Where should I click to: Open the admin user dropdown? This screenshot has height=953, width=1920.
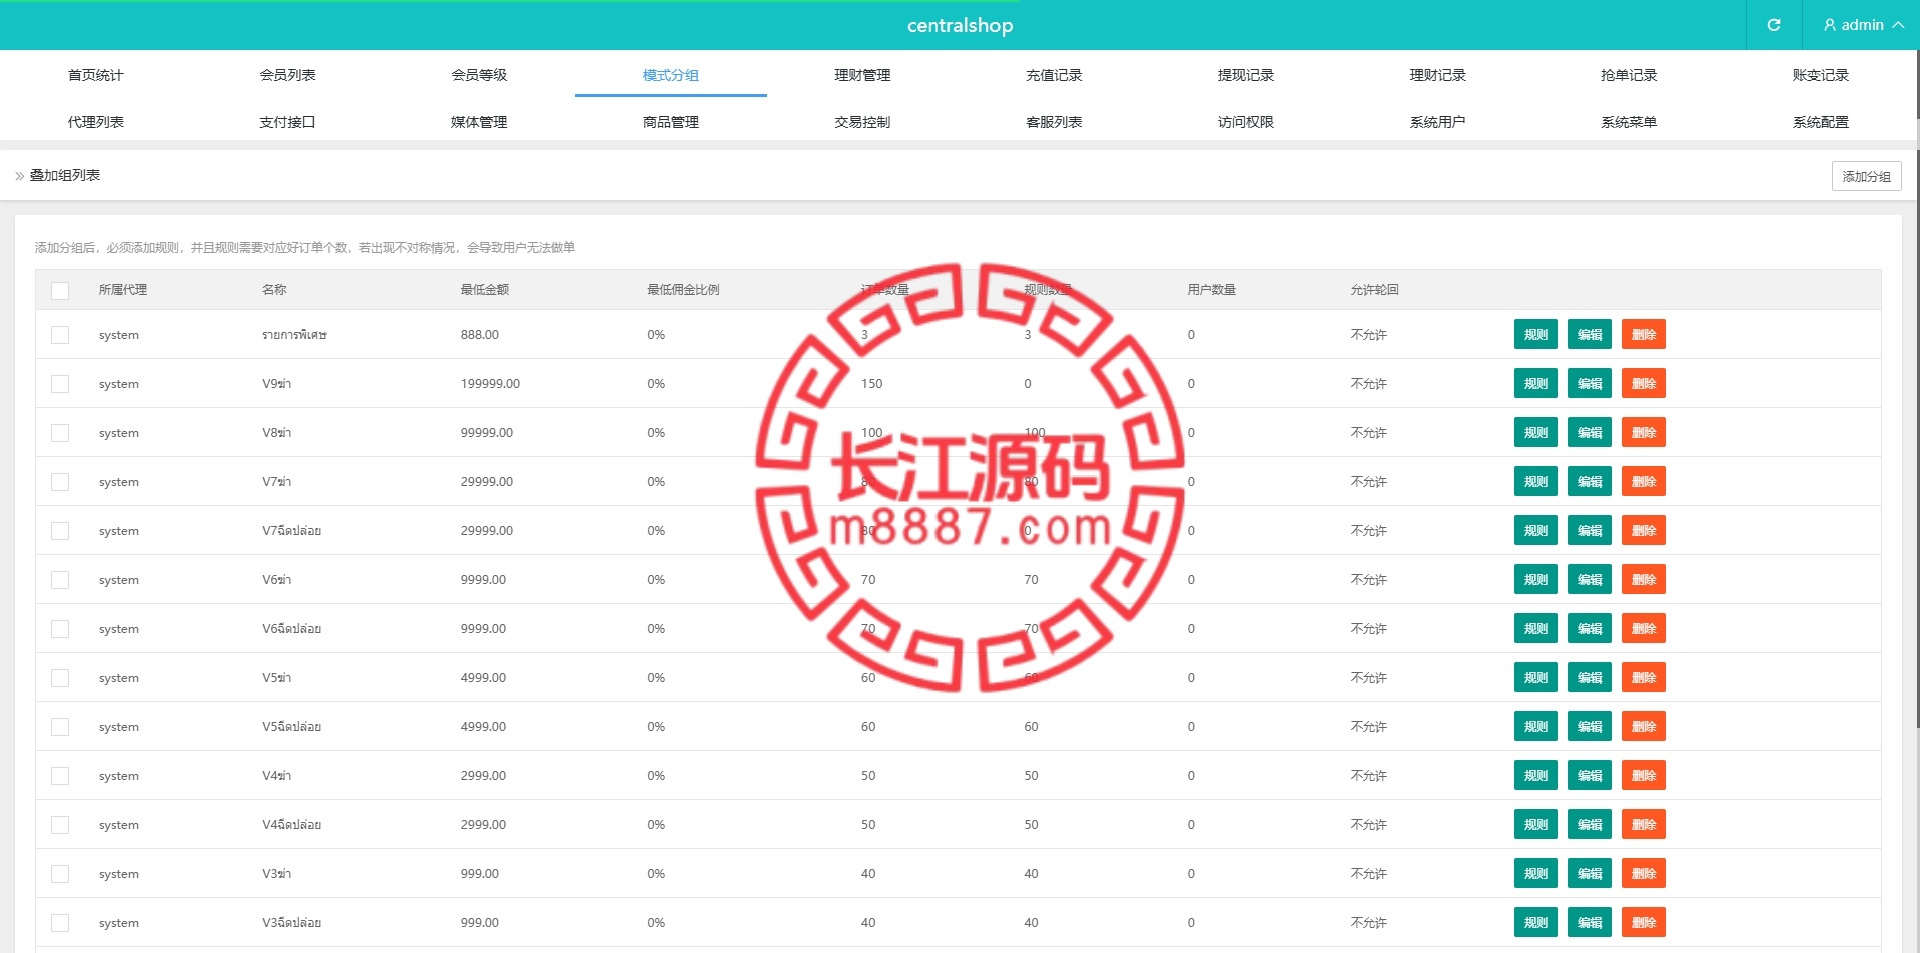tap(1863, 25)
